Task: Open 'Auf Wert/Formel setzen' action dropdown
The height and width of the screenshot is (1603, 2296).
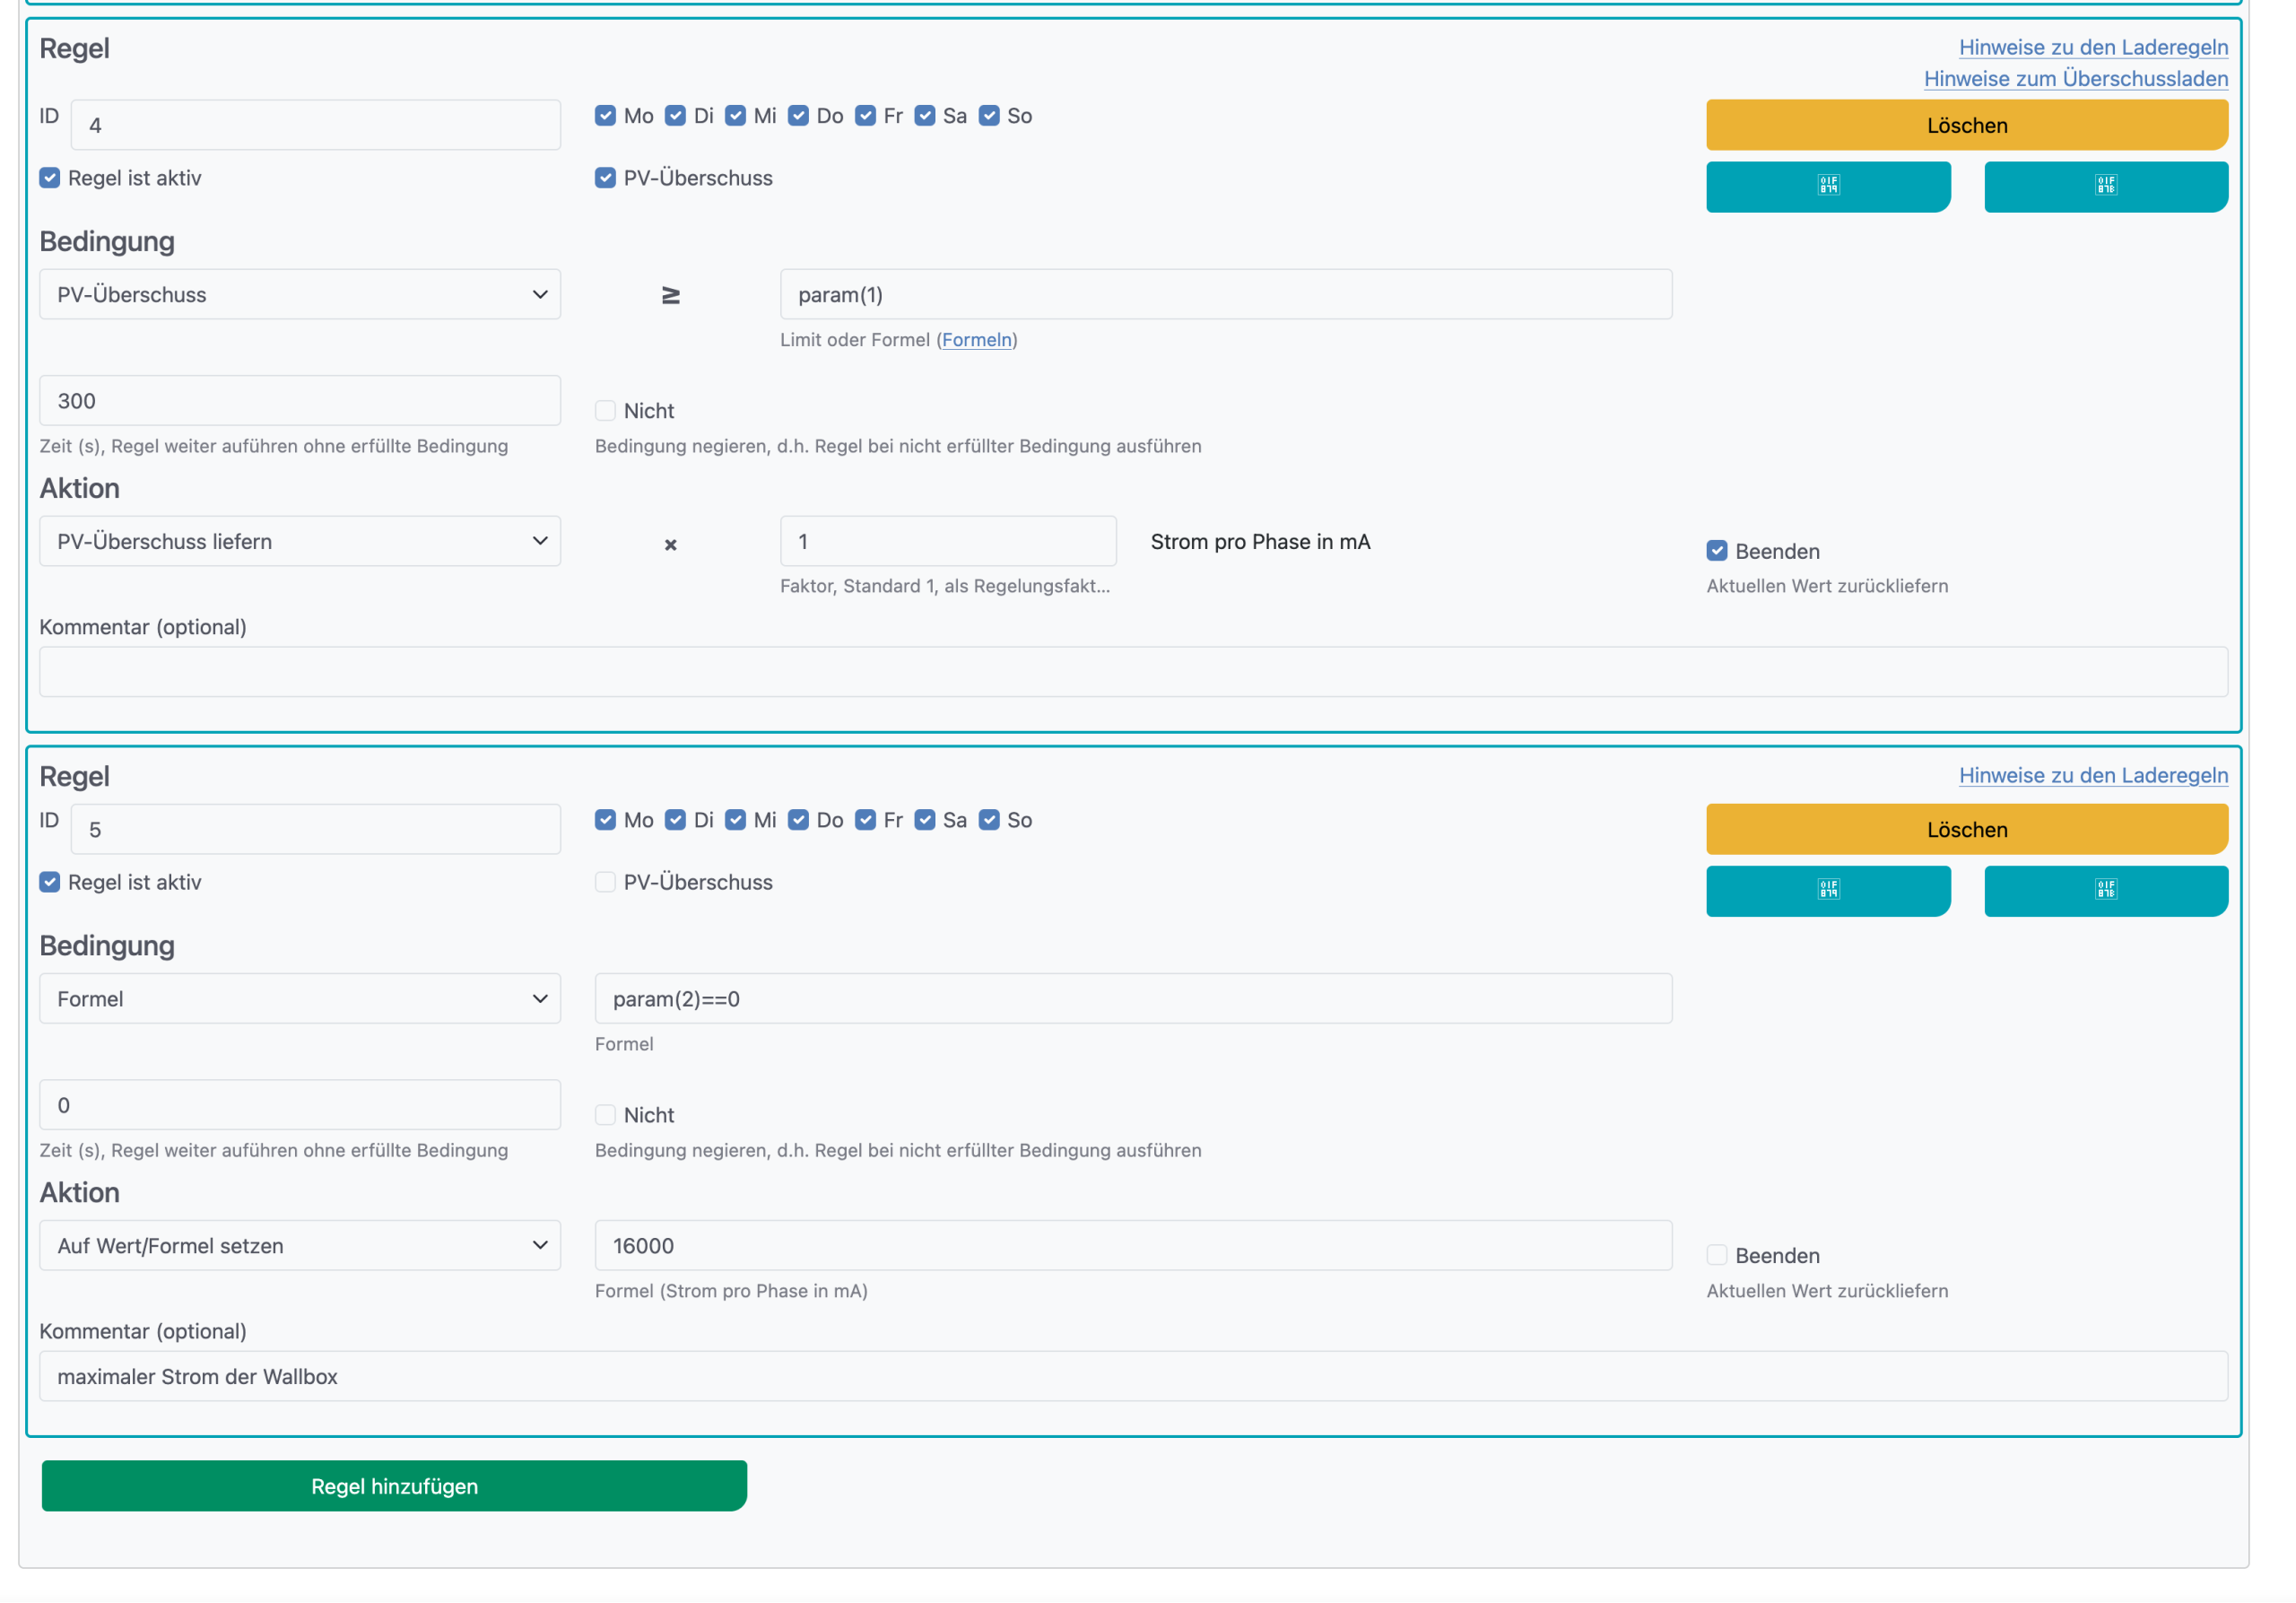Action: click(299, 1246)
